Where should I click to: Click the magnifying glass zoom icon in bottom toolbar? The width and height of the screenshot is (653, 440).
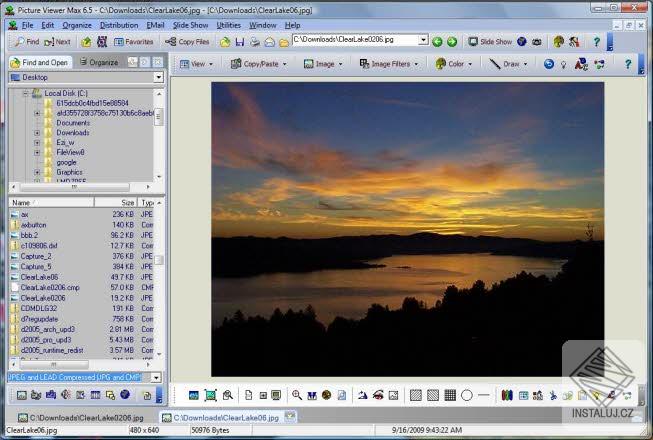pyautogui.click(x=297, y=395)
